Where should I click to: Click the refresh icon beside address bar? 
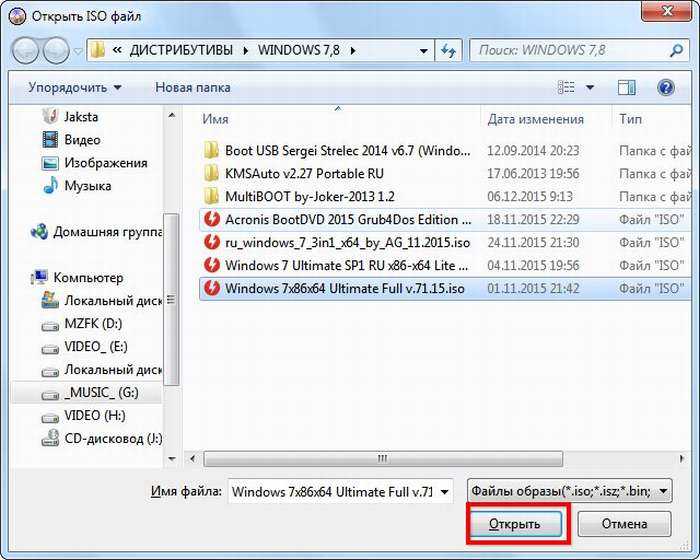(448, 50)
